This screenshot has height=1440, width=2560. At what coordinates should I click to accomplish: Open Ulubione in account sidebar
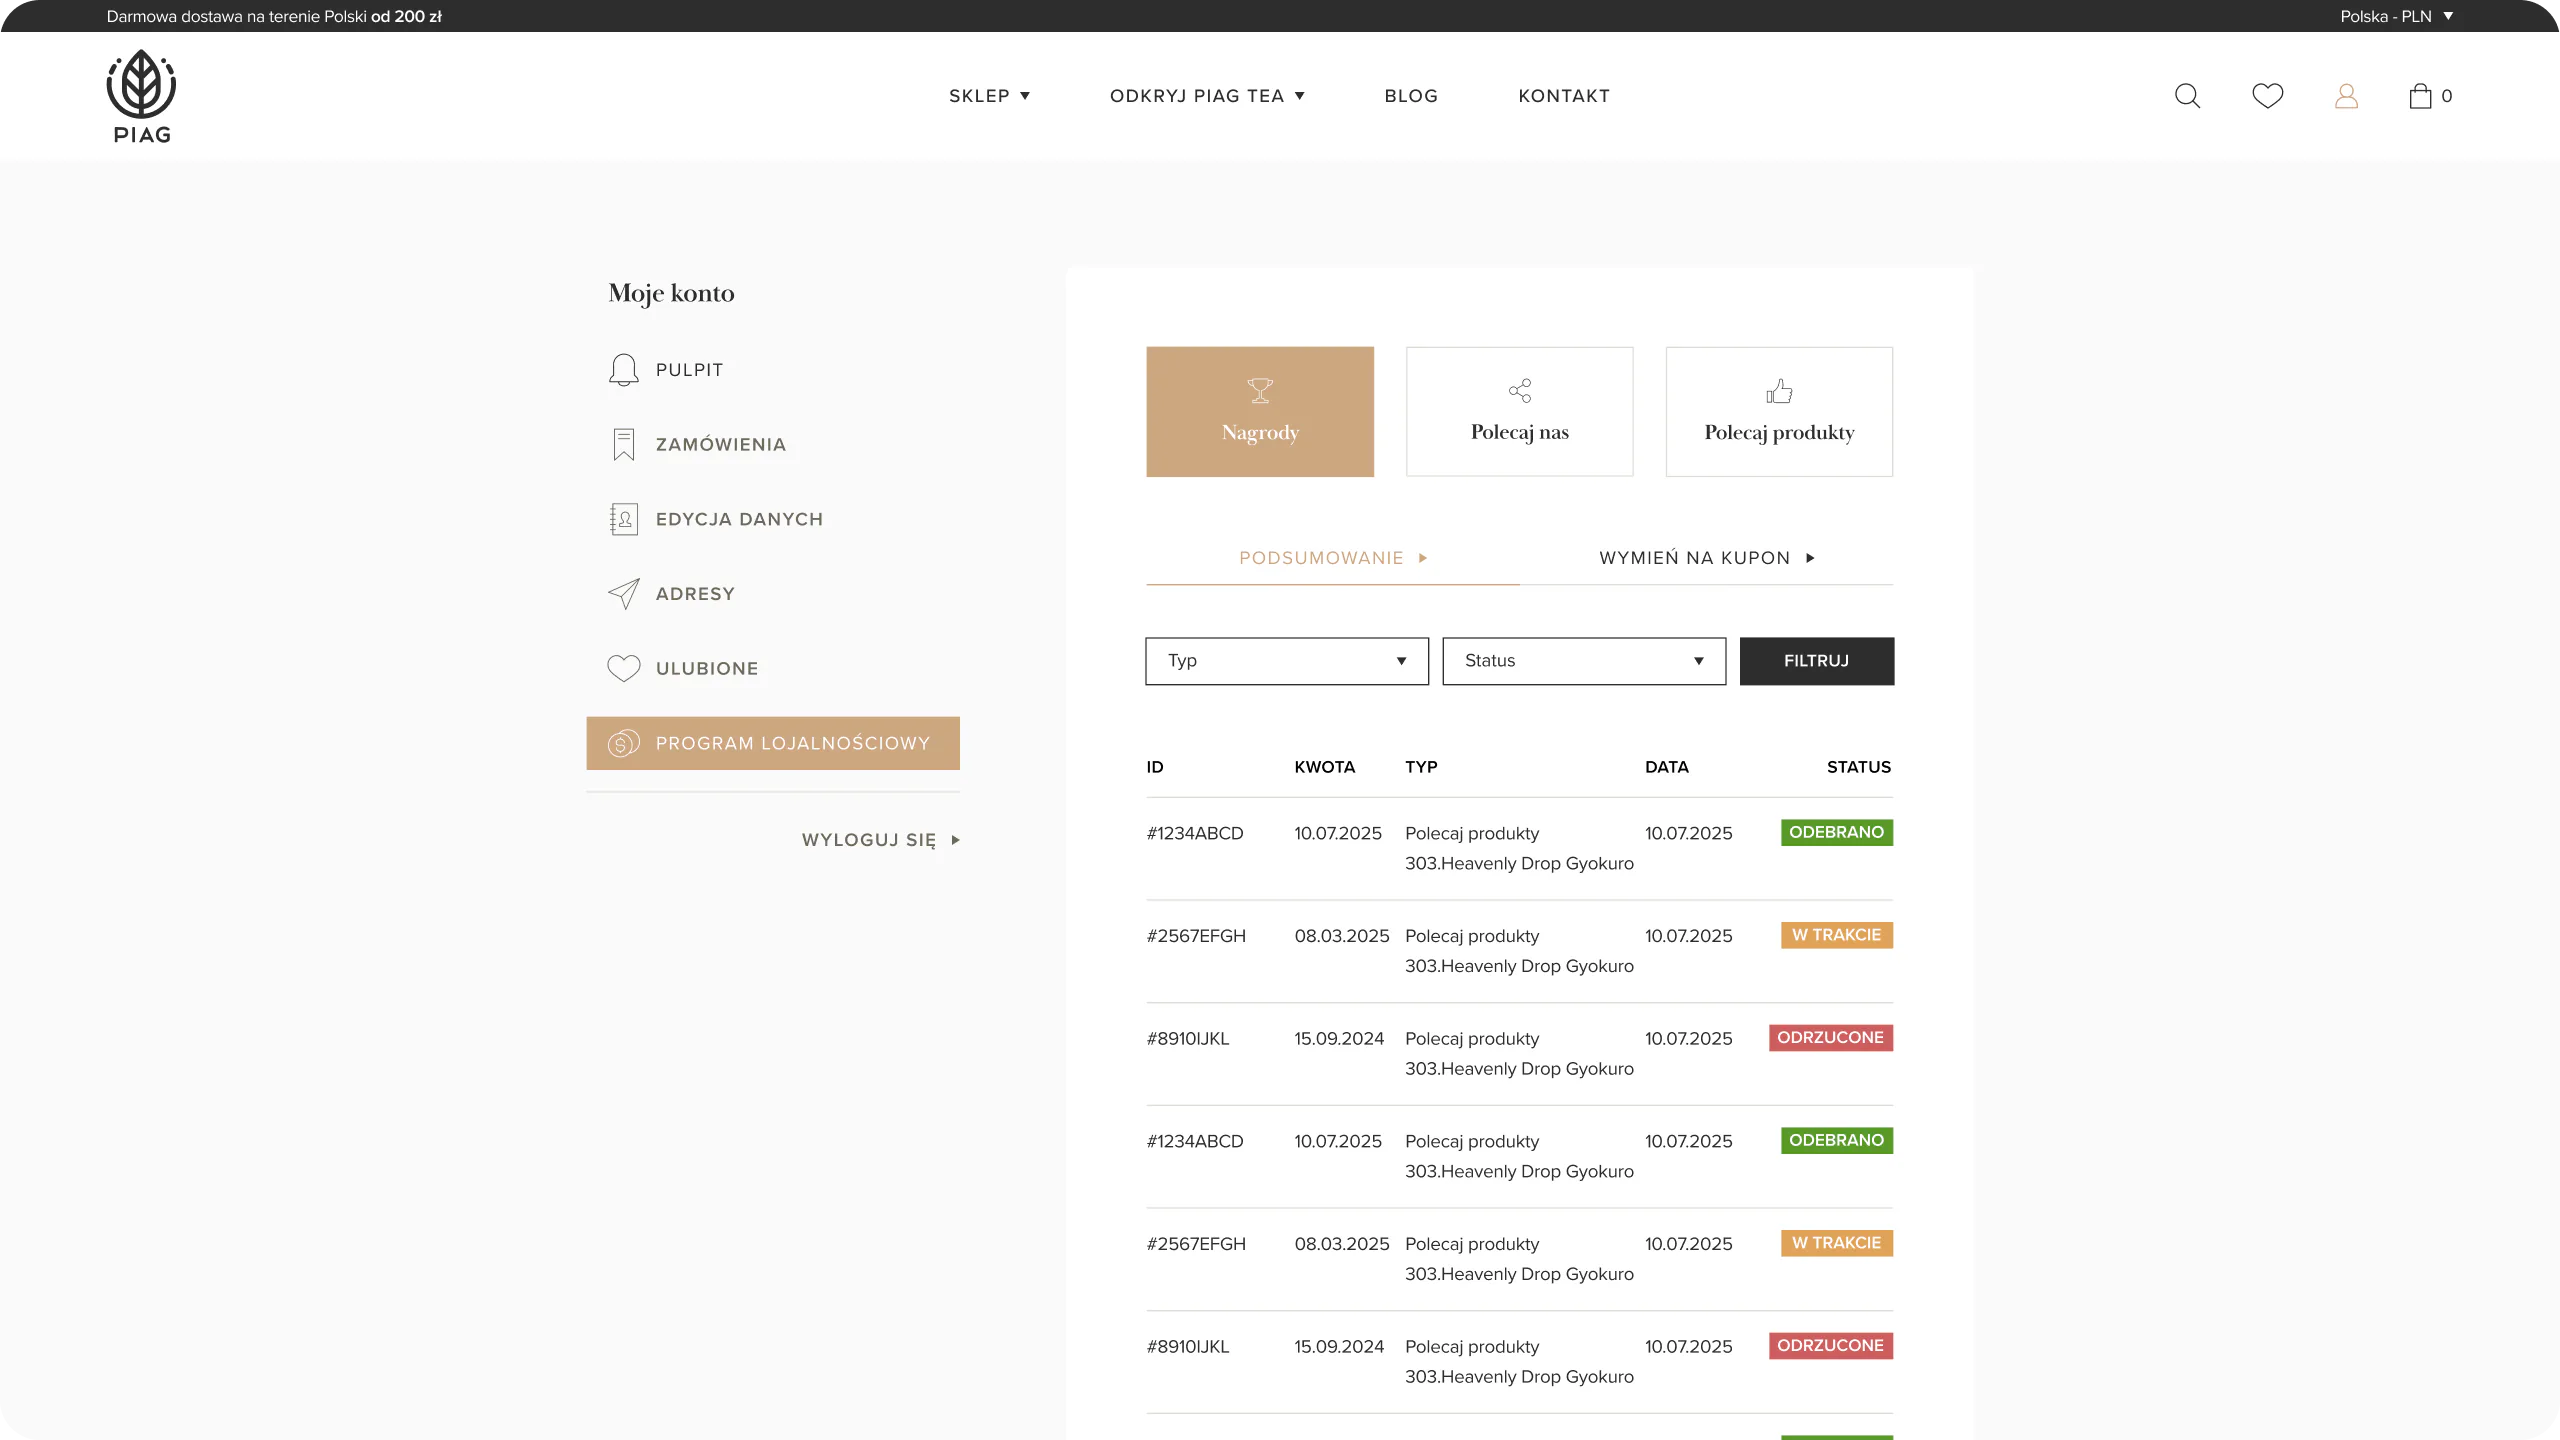click(x=773, y=668)
